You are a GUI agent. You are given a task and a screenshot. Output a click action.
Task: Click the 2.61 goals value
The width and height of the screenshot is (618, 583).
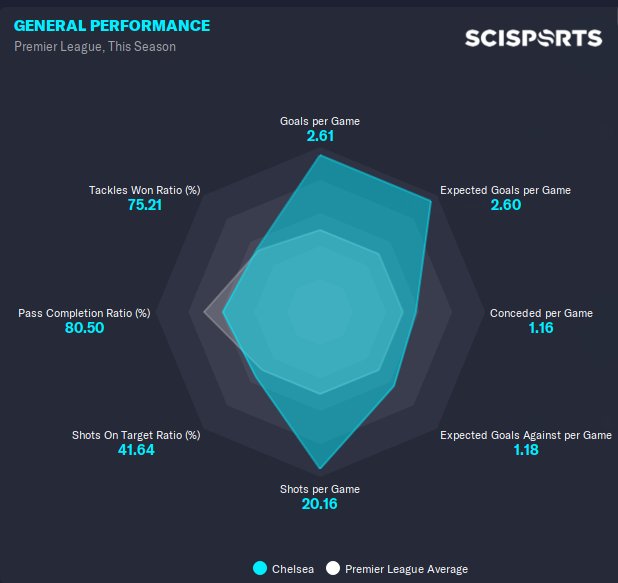coord(319,135)
